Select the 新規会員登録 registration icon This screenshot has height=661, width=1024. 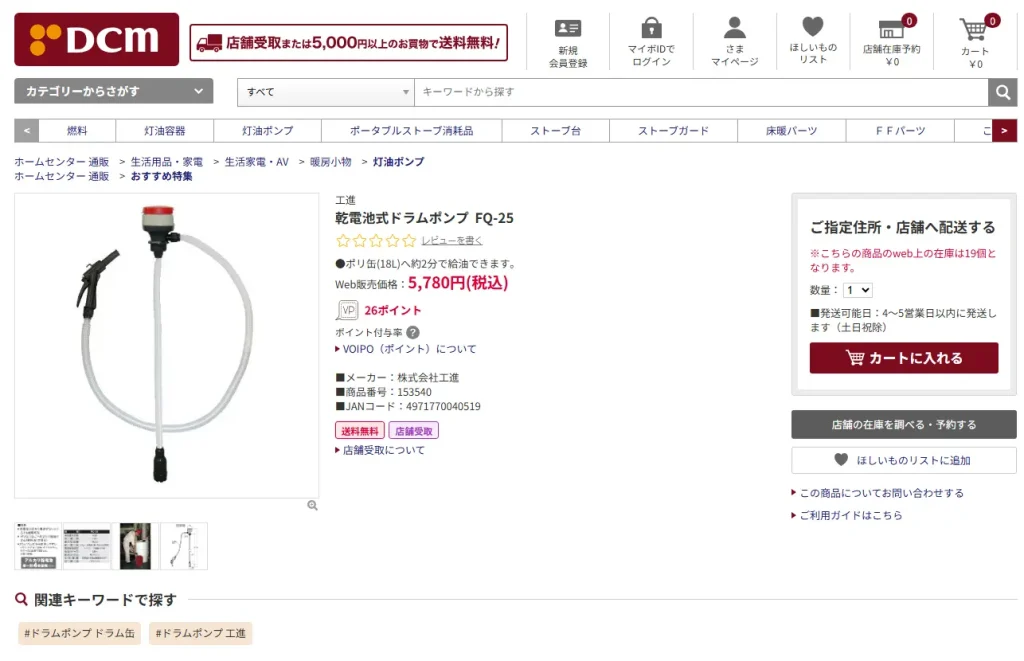pyautogui.click(x=568, y=30)
